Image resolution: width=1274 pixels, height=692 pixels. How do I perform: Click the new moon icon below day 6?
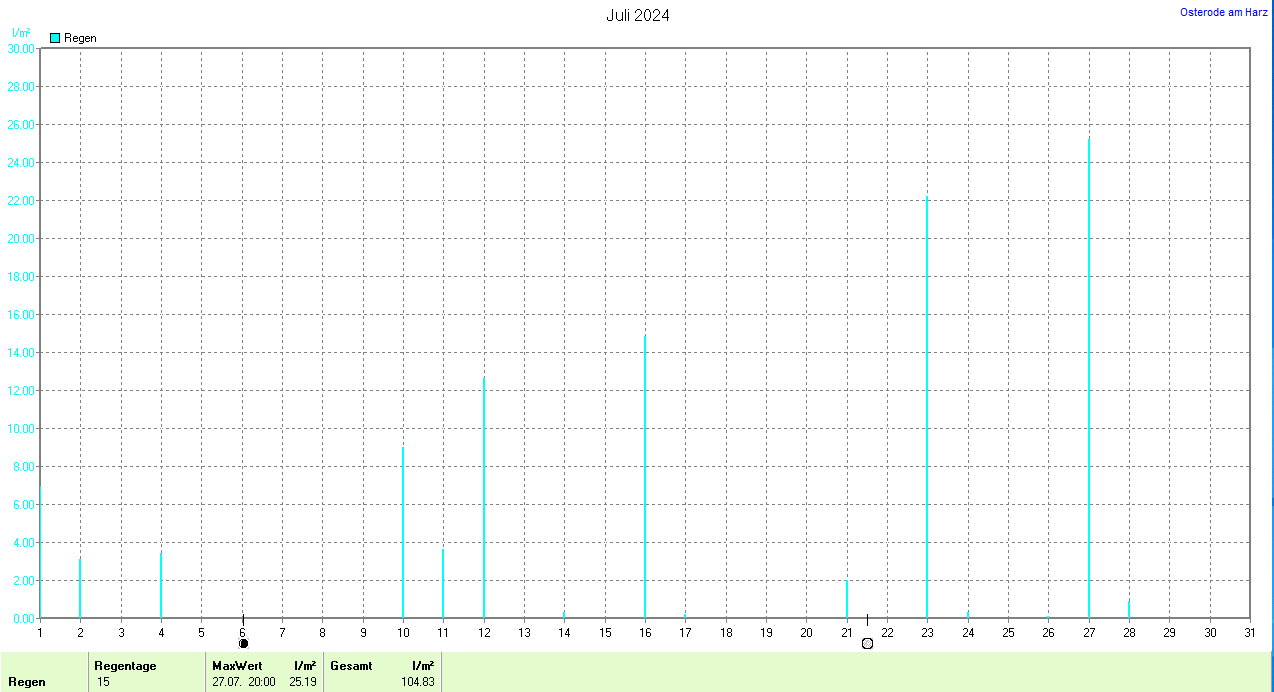click(243, 643)
